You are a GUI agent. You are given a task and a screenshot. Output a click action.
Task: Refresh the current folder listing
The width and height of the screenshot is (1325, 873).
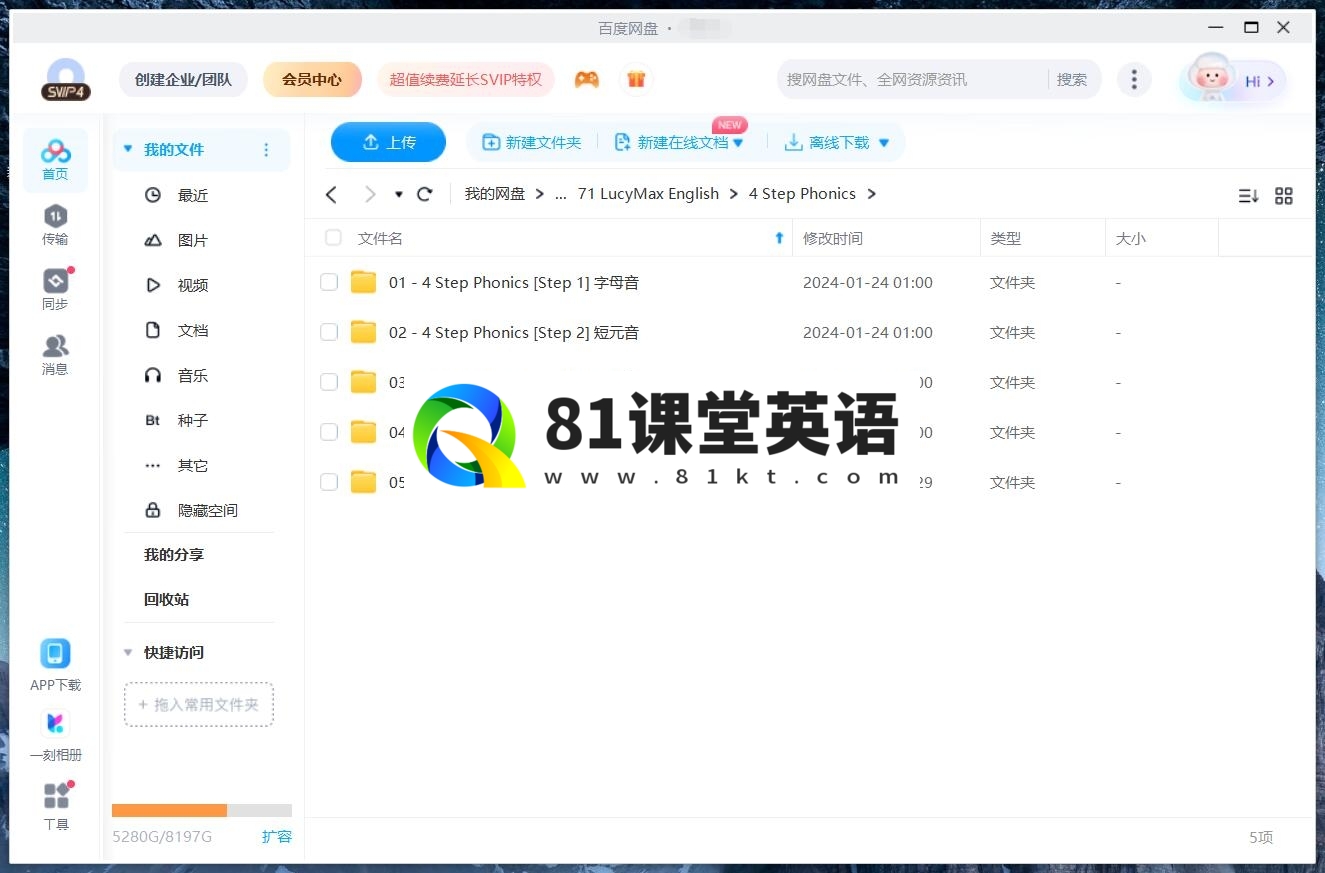pyautogui.click(x=425, y=194)
